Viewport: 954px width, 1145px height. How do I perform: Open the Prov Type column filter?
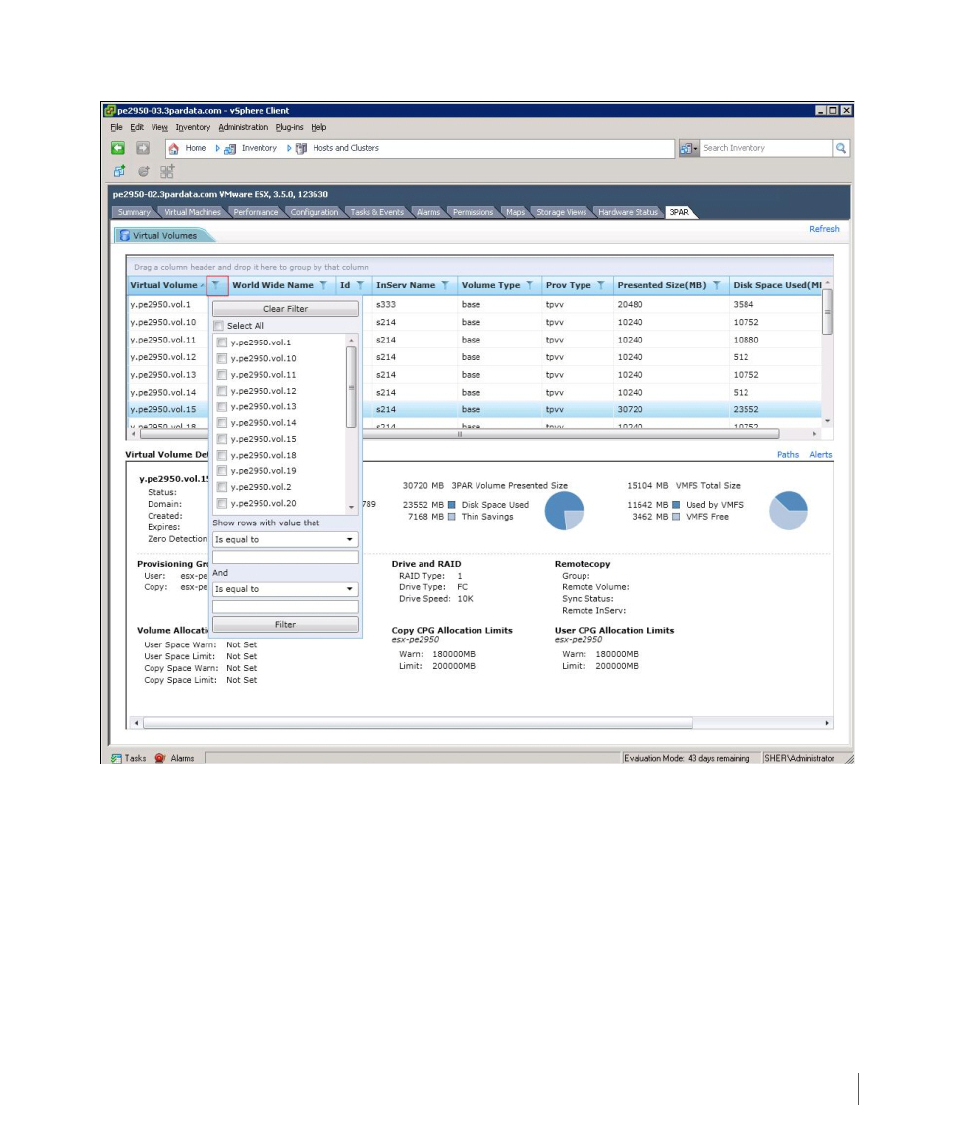600,286
